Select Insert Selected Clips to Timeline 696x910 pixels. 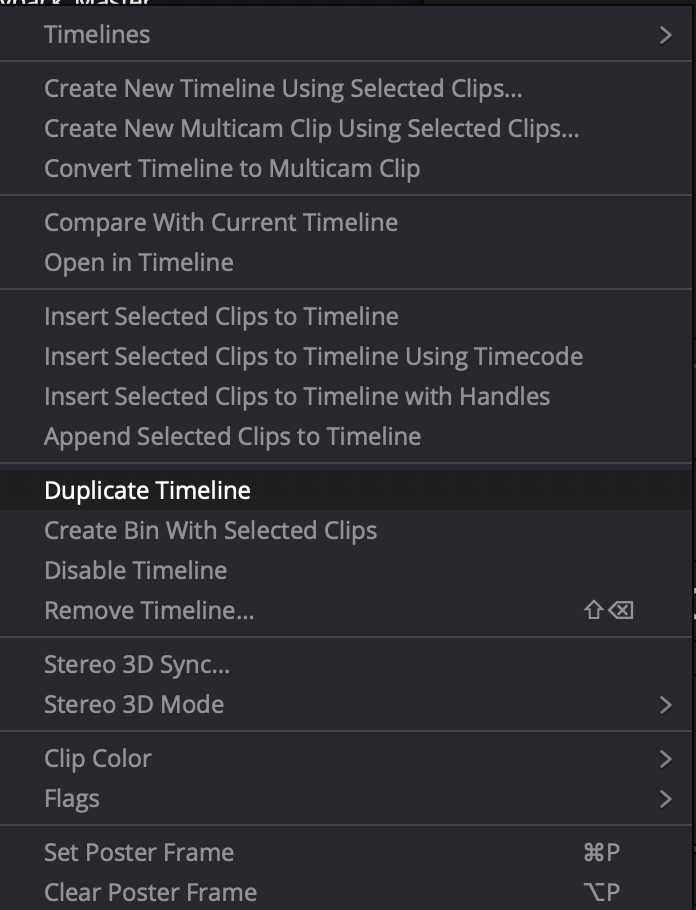coord(346,317)
